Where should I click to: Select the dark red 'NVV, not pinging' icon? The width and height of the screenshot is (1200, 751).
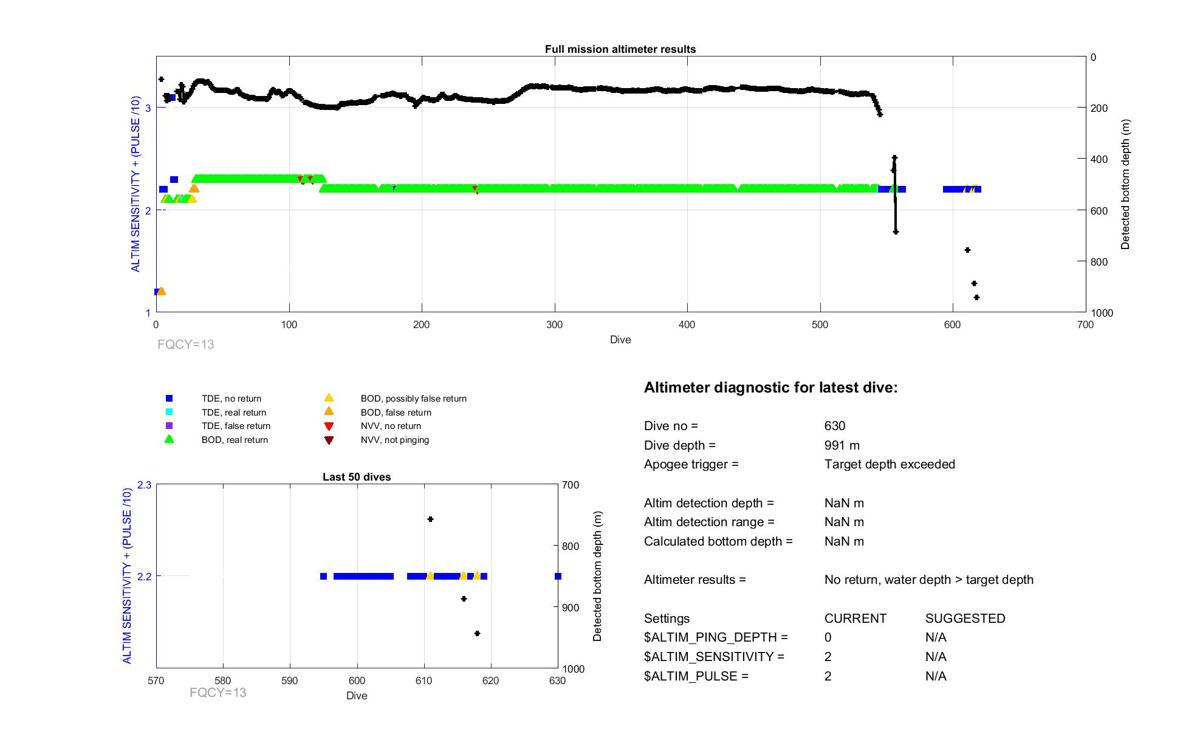point(328,440)
